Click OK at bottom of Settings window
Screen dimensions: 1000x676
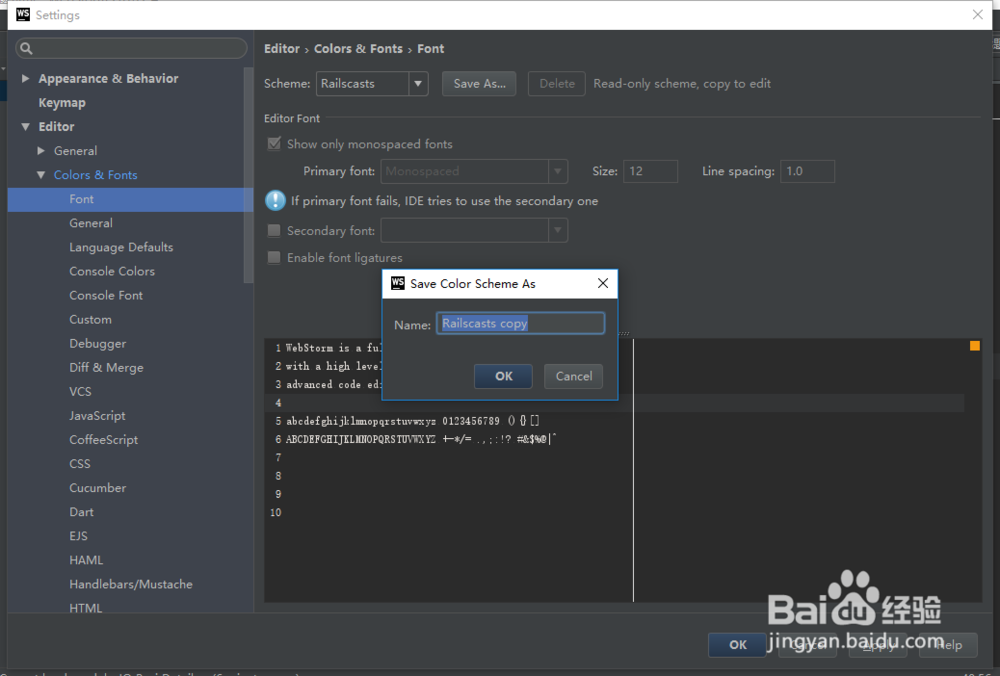(x=737, y=645)
